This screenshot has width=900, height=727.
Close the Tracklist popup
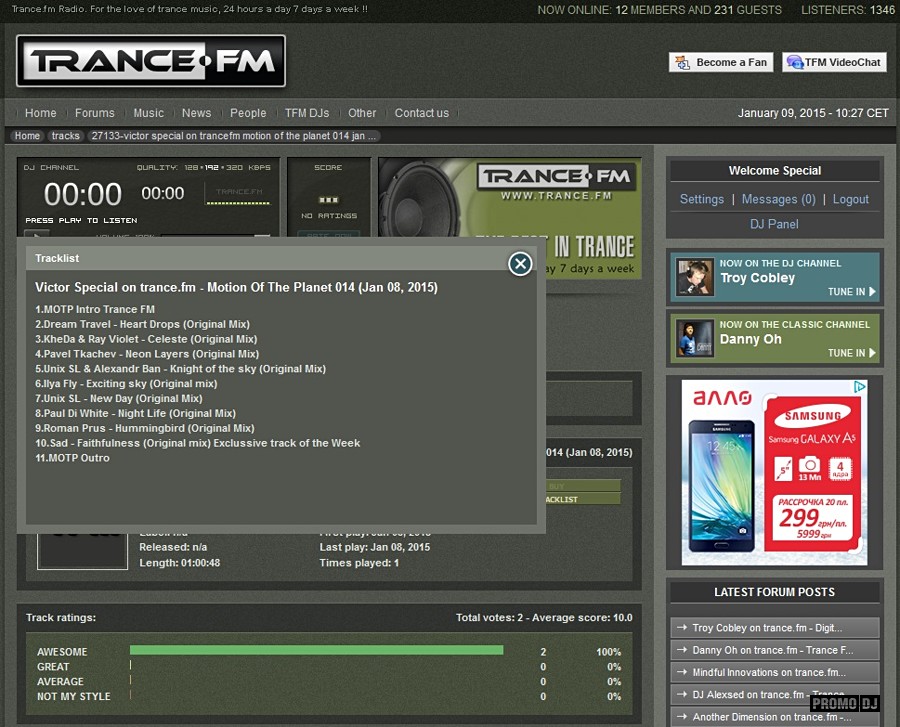[520, 263]
